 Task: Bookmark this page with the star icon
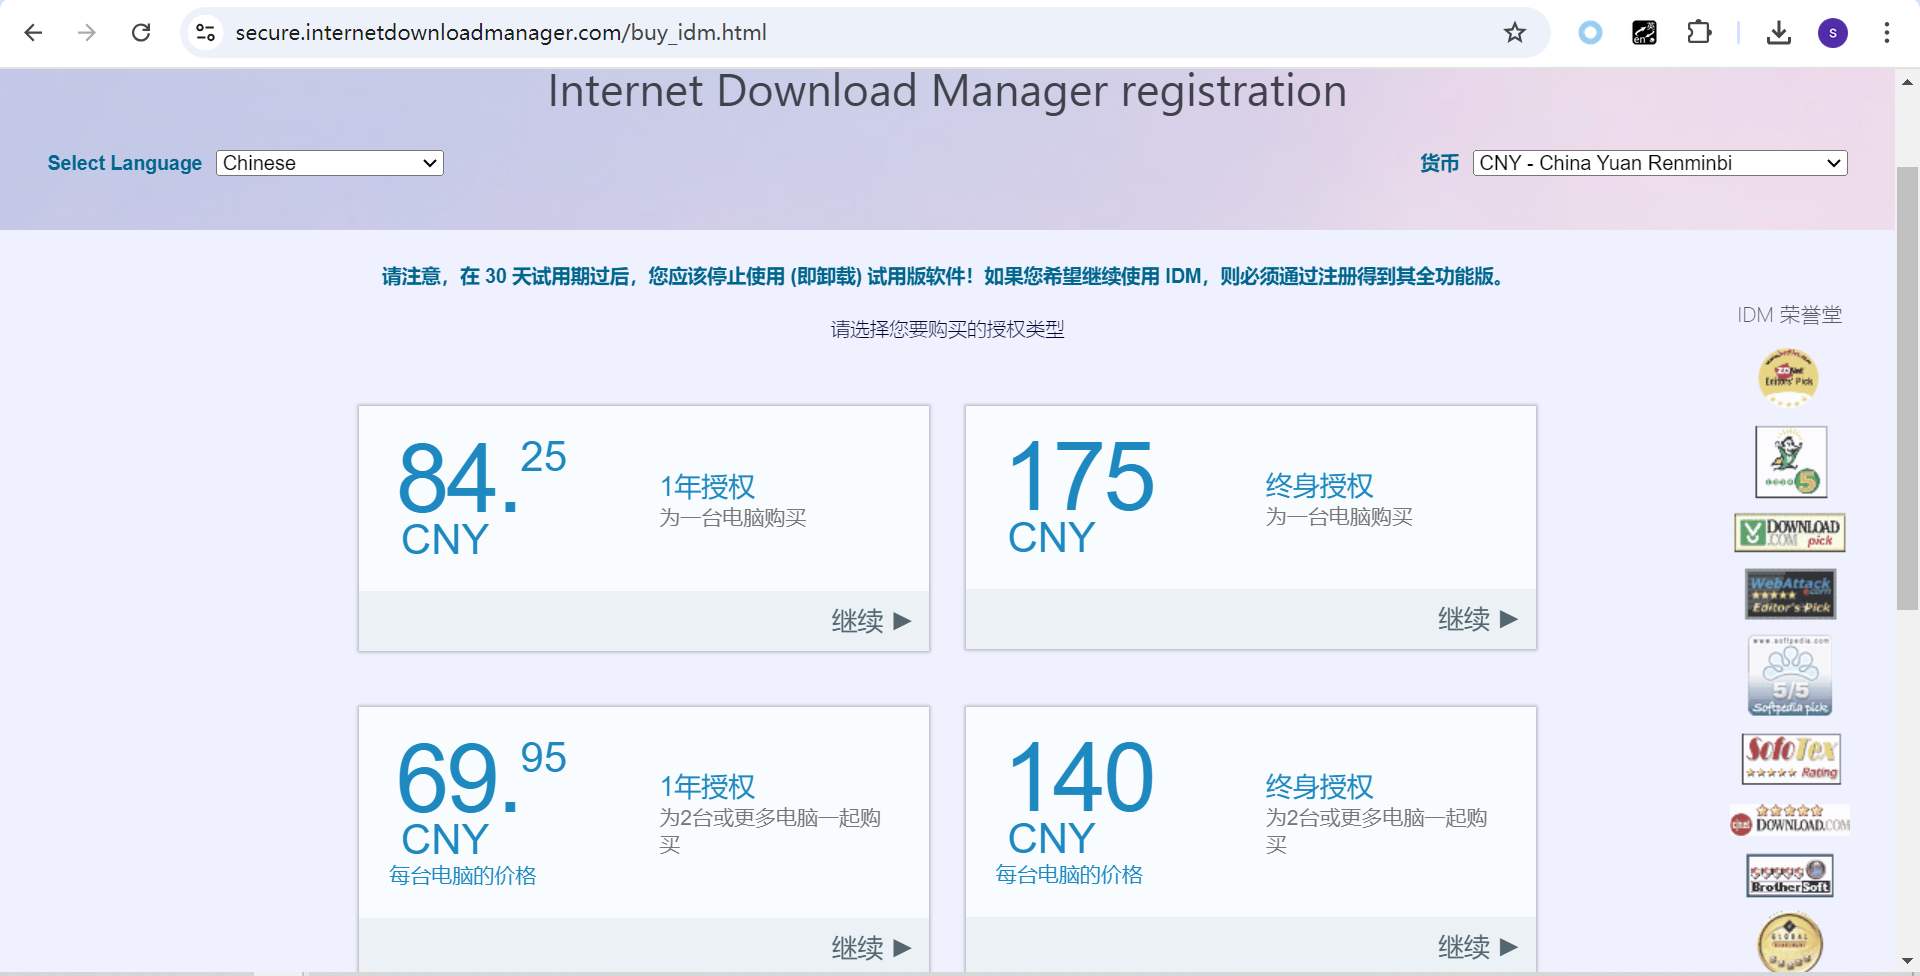pos(1514,33)
